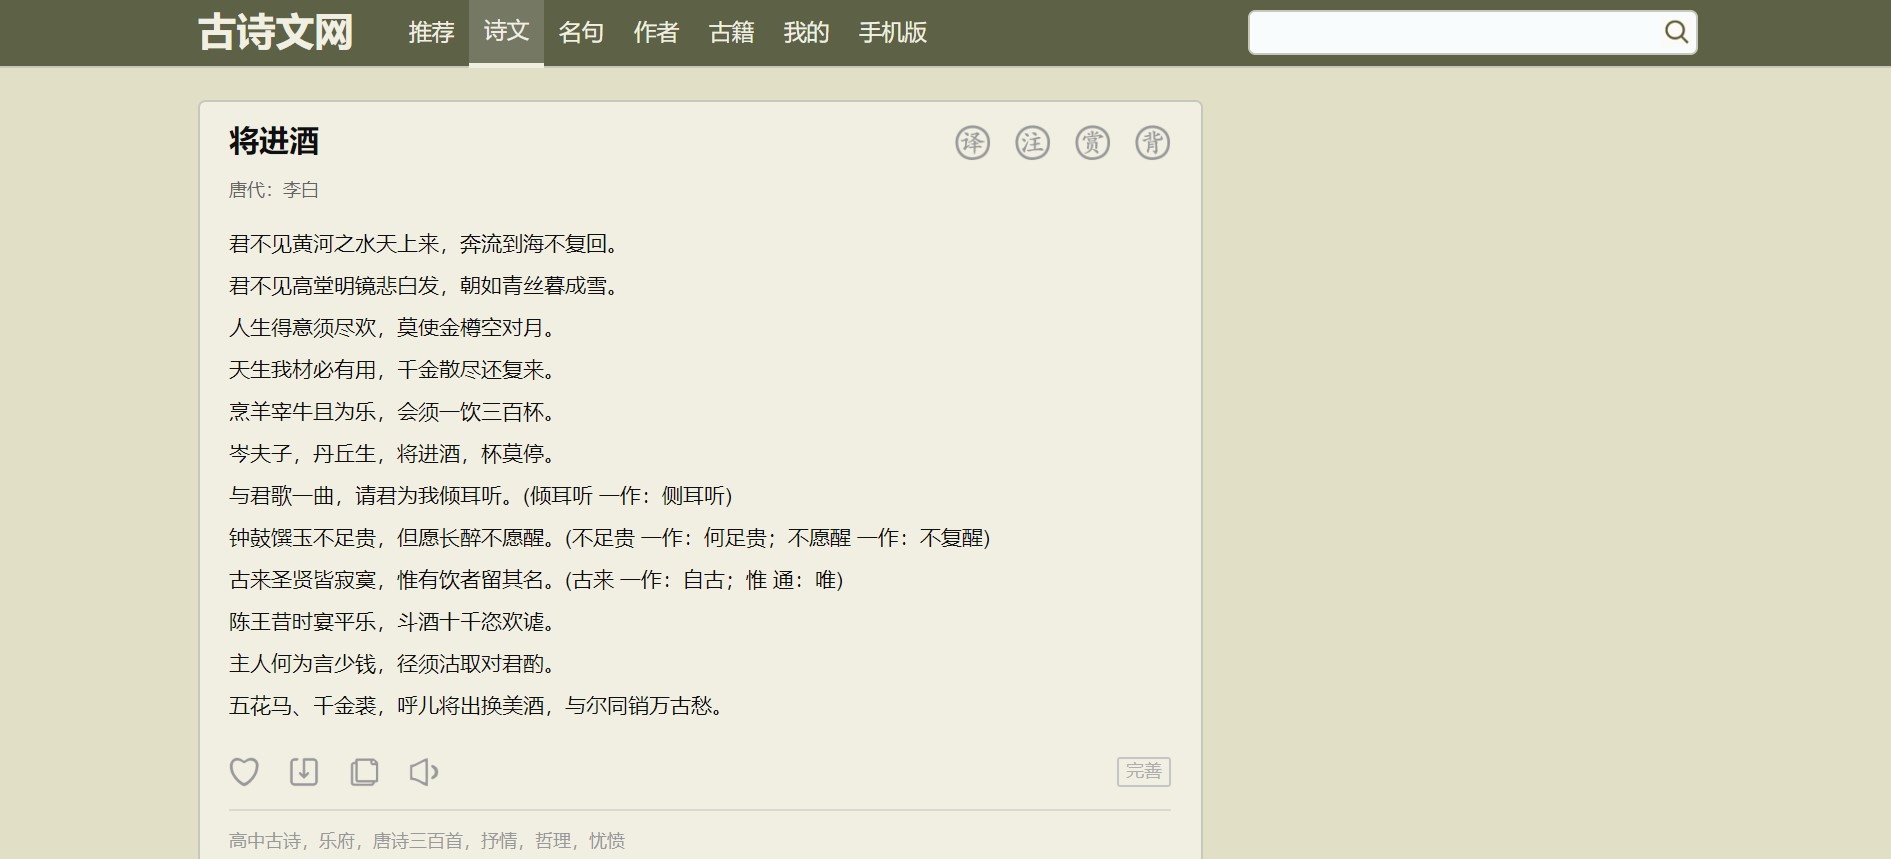
Task: Click the download poem icon
Action: [x=304, y=771]
